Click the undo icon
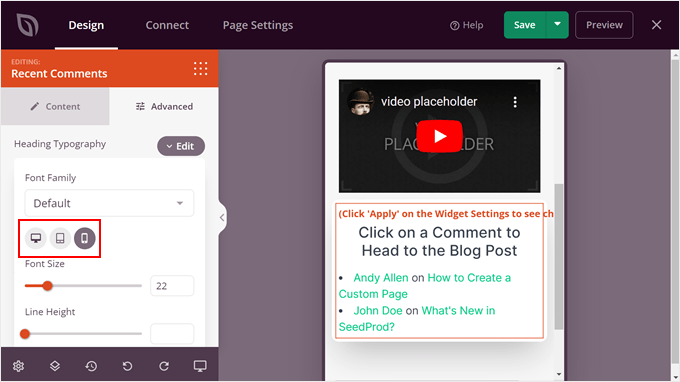This screenshot has height=382, width=680. 128,366
